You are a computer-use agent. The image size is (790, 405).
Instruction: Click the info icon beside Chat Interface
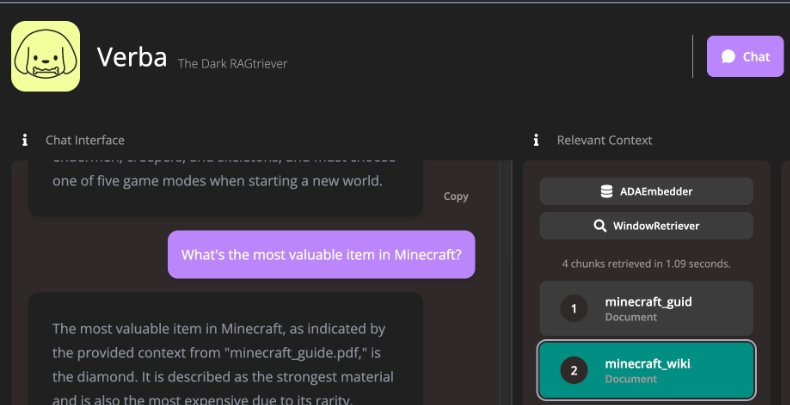tap(24, 140)
